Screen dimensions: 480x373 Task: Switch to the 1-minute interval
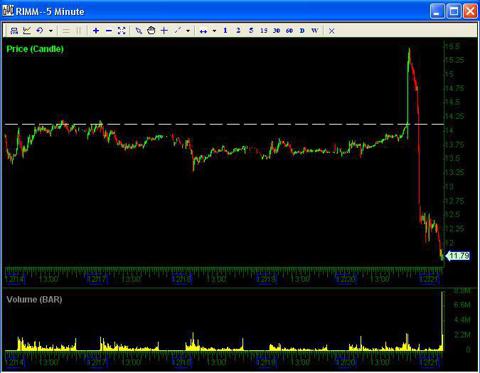(225, 31)
